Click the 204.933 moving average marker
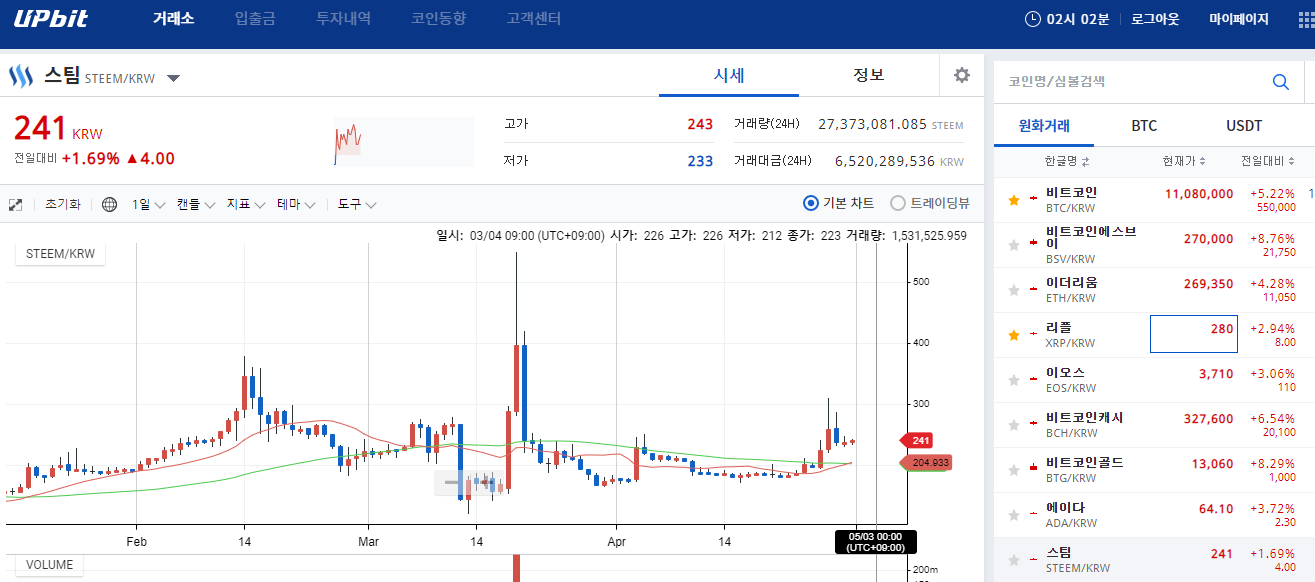The height and width of the screenshot is (582, 1315). (925, 462)
